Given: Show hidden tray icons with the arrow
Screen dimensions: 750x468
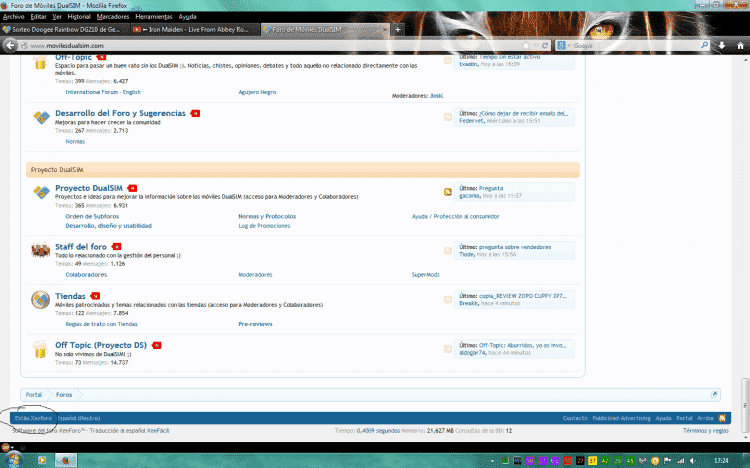Looking at the screenshot, I should (492, 461).
